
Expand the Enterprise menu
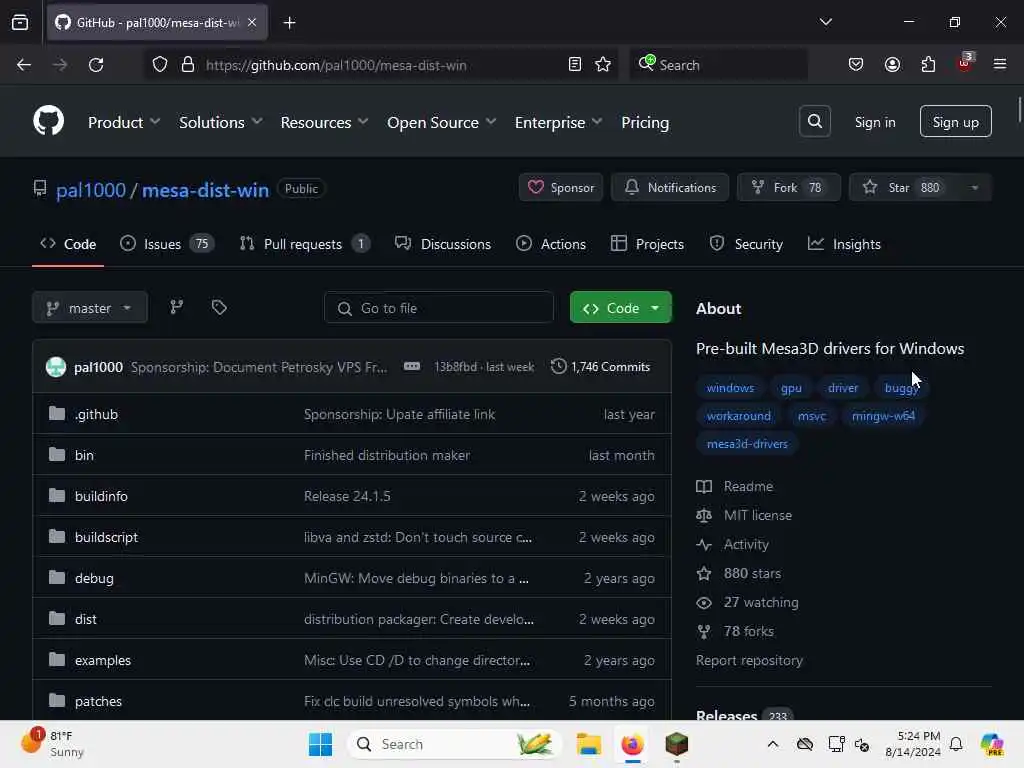[558, 122]
